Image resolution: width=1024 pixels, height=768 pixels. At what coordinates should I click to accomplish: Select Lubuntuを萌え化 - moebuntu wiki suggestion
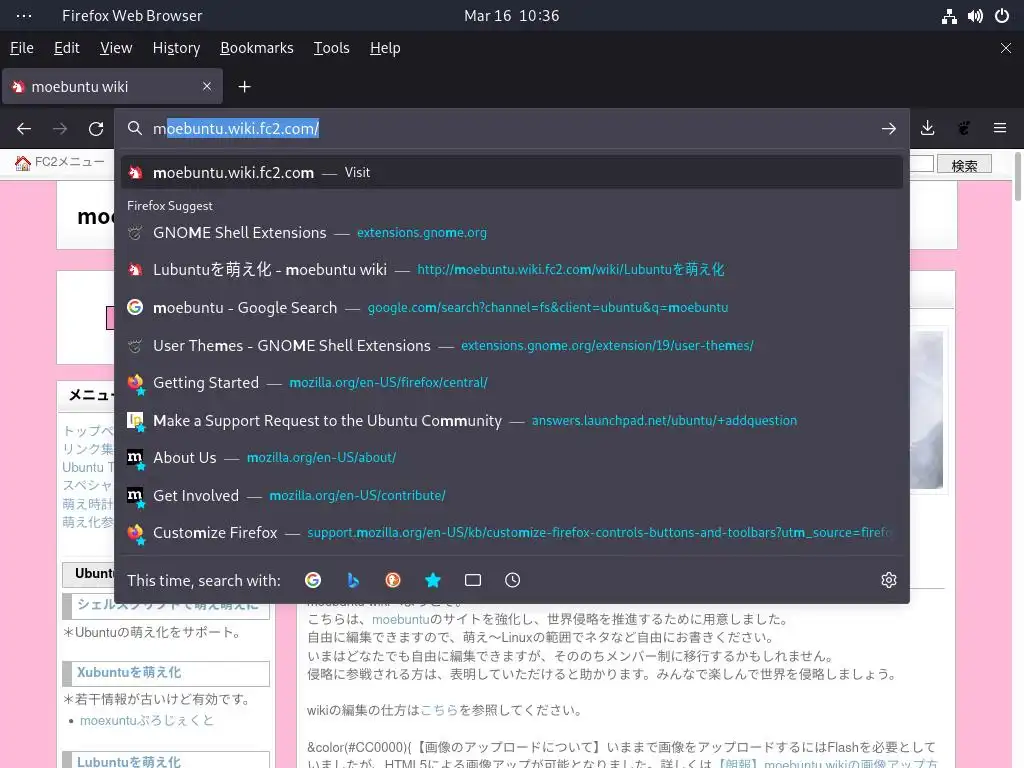click(511, 270)
